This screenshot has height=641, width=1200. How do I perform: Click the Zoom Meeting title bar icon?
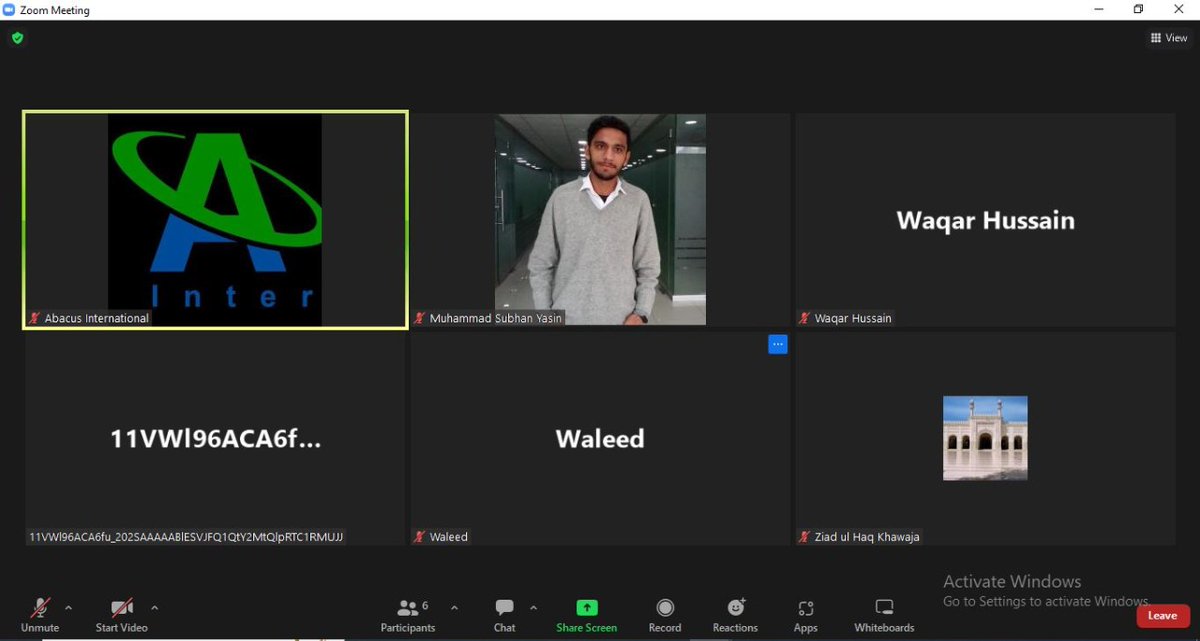[x=9, y=10]
